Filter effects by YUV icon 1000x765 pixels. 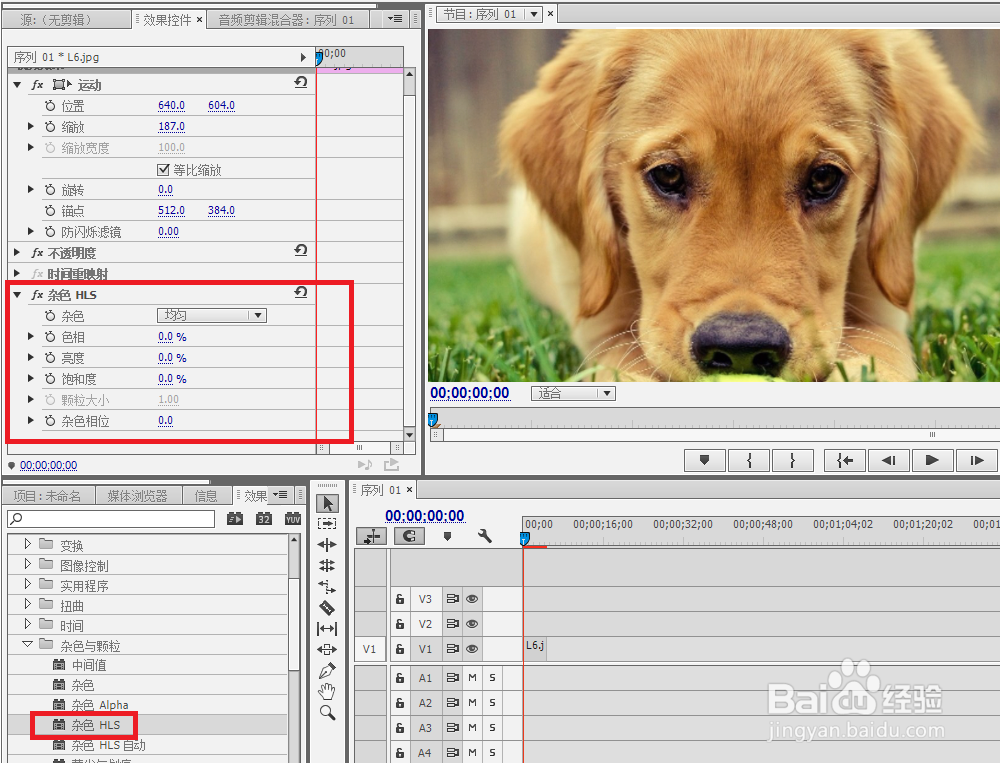(293, 519)
